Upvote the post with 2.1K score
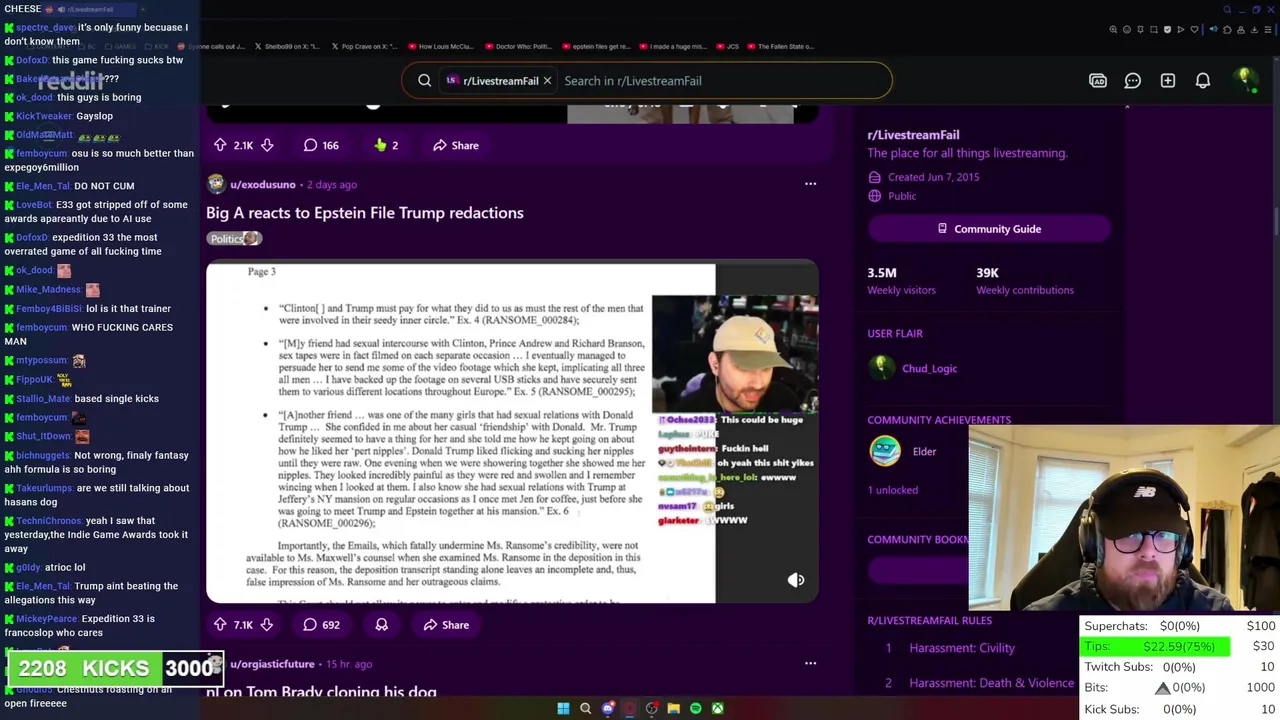The width and height of the screenshot is (1280, 720). [220, 145]
